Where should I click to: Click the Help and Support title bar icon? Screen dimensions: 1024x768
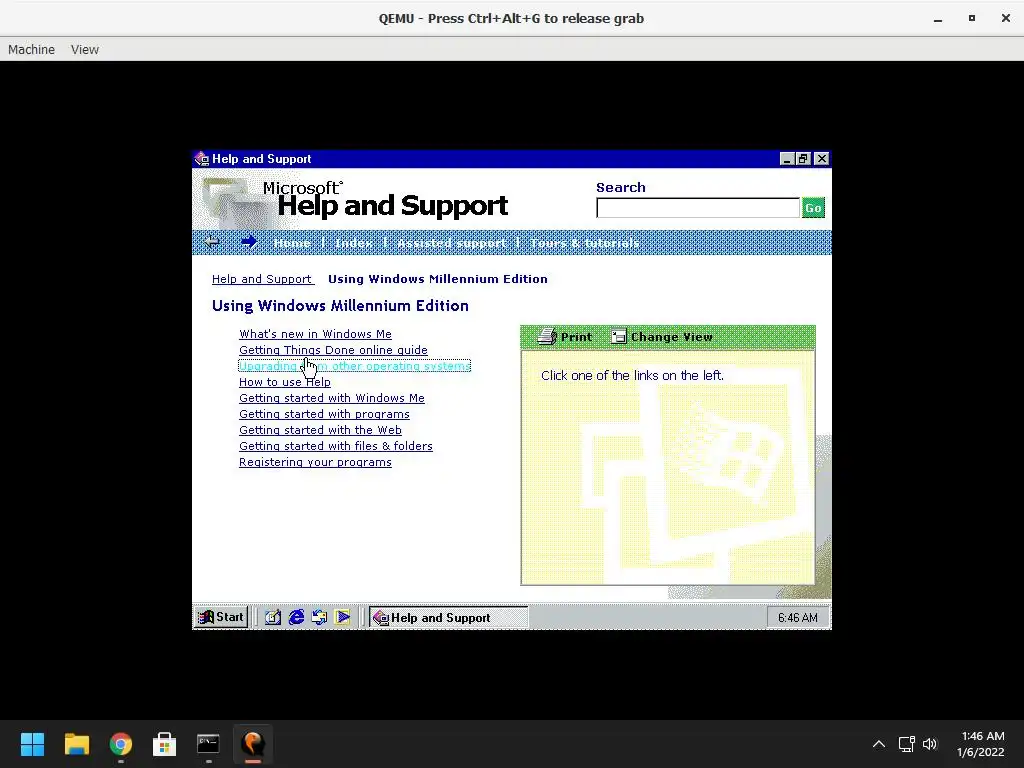click(201, 159)
